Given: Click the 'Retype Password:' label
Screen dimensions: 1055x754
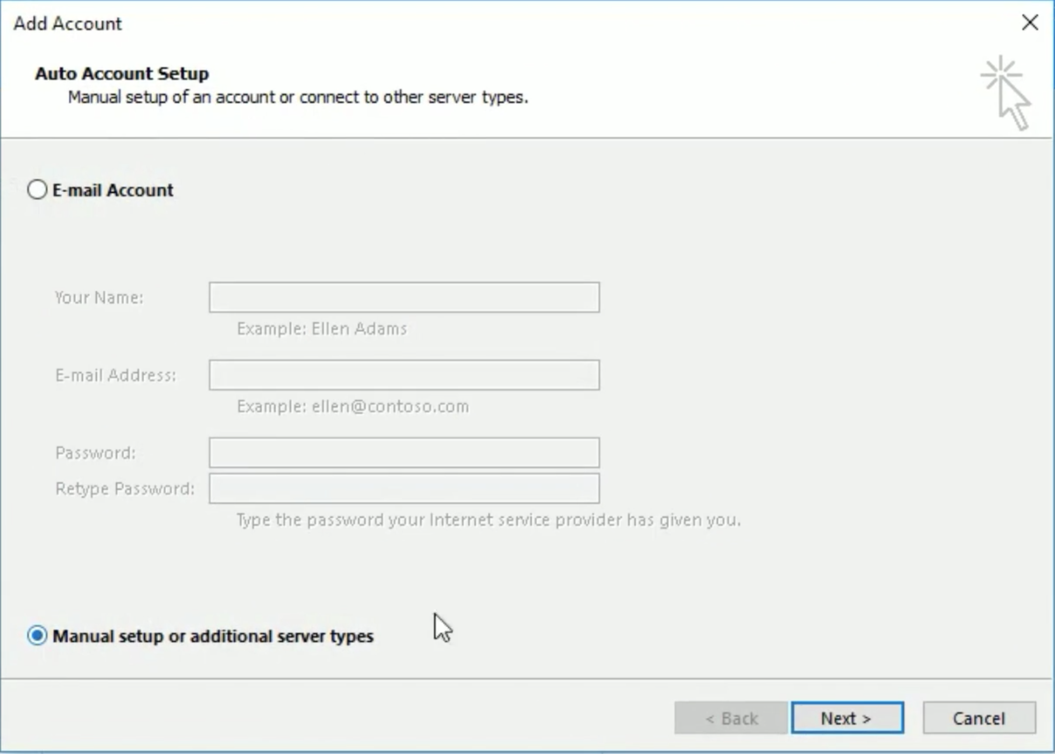Looking at the screenshot, I should tap(124, 489).
